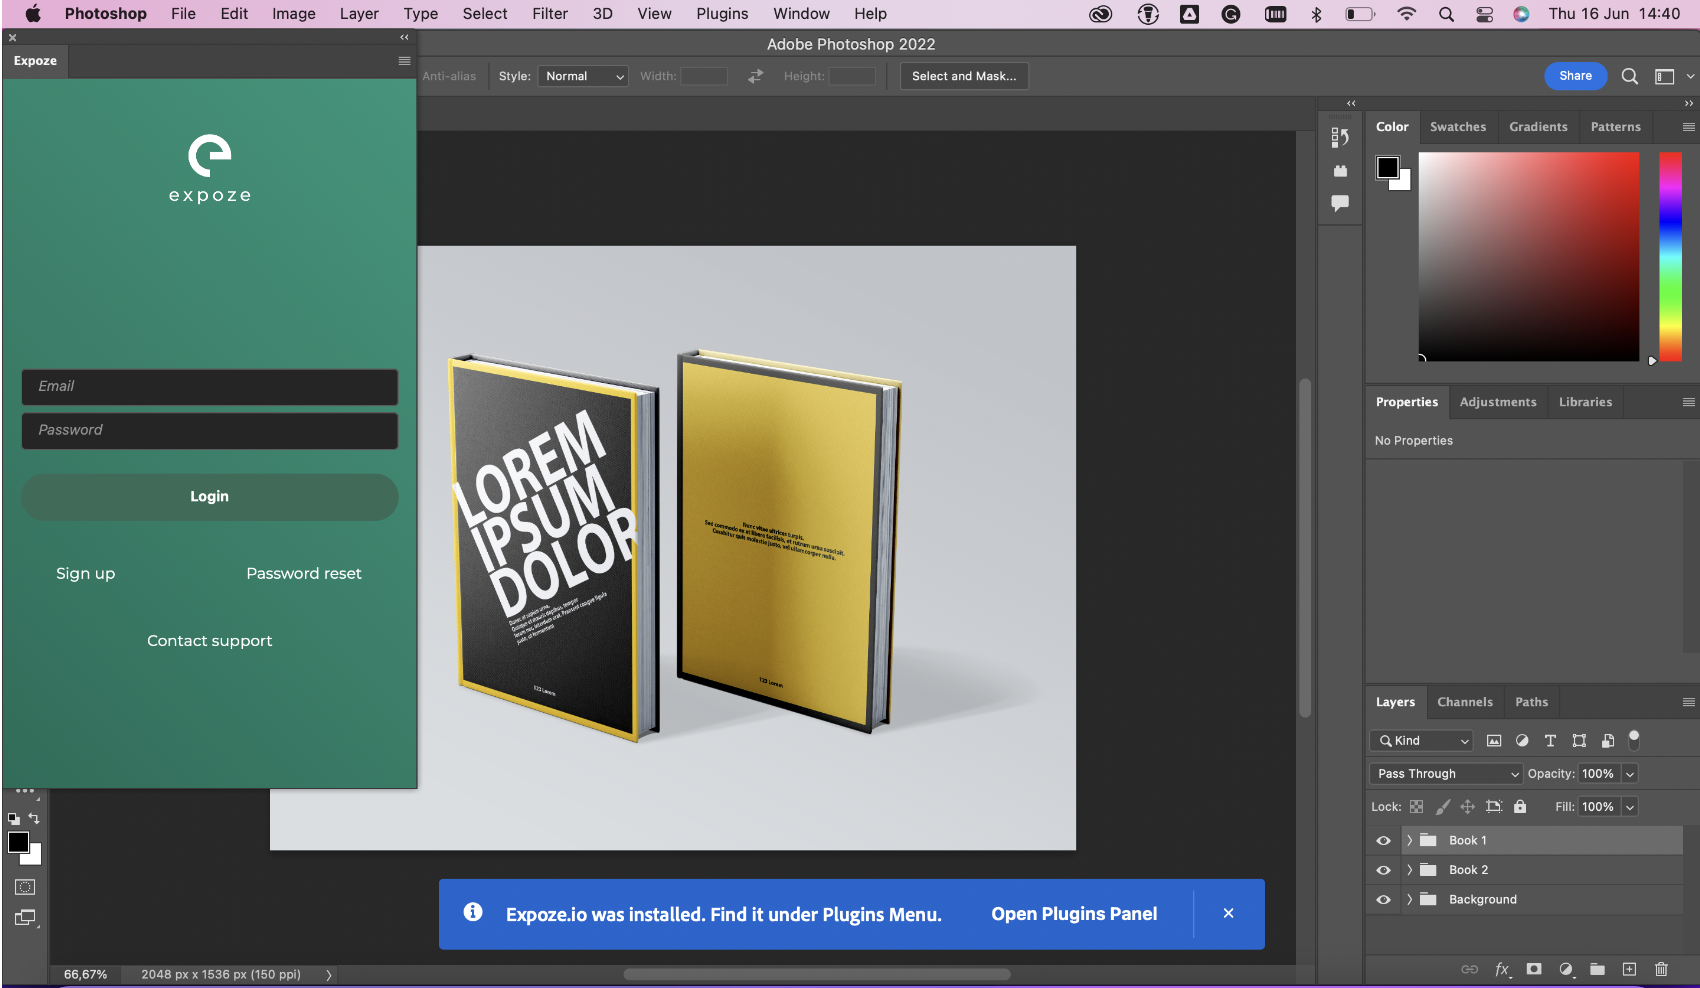
Task: Open the Filter menu
Action: point(549,14)
